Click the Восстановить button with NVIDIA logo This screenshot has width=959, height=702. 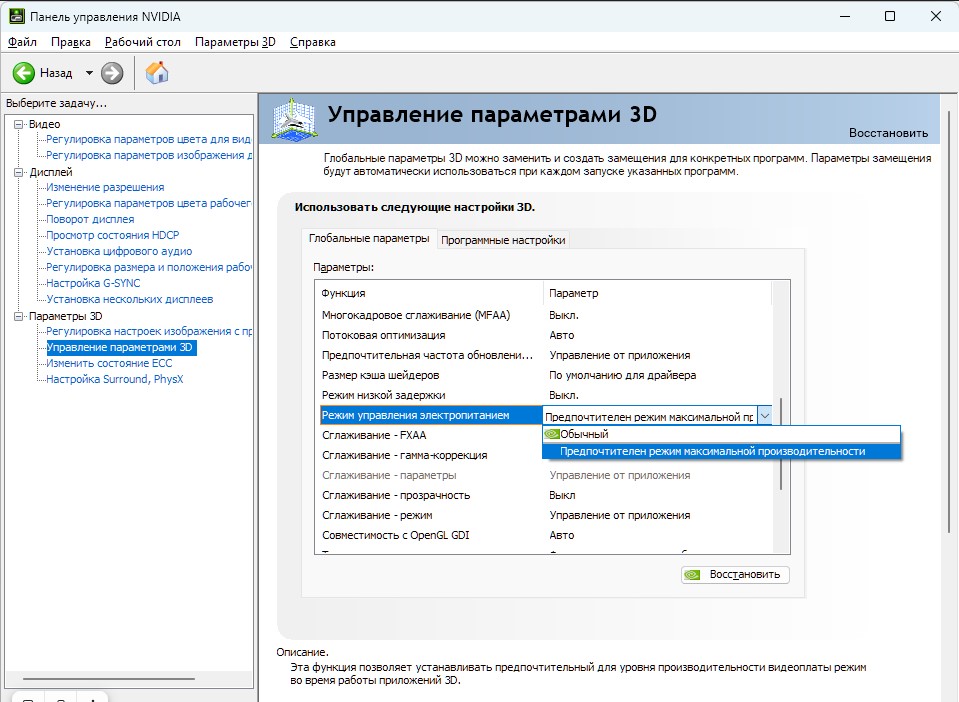point(735,575)
